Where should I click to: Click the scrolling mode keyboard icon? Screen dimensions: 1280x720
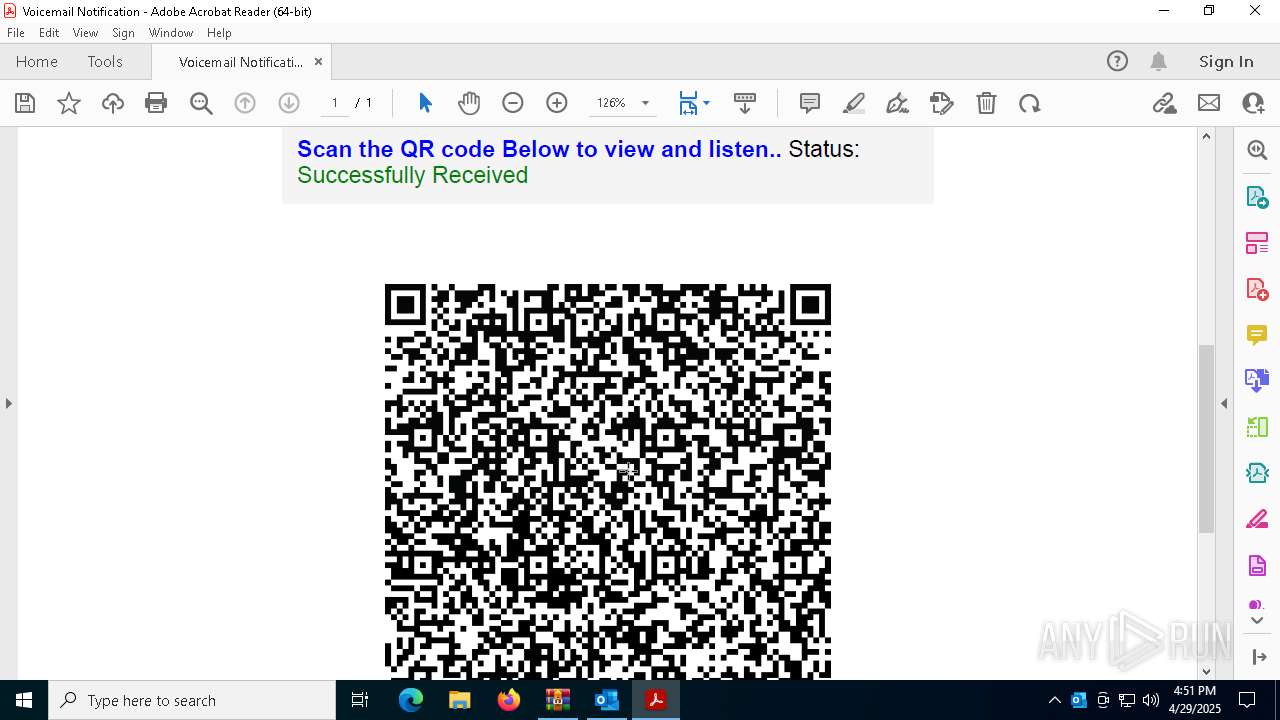pos(745,103)
